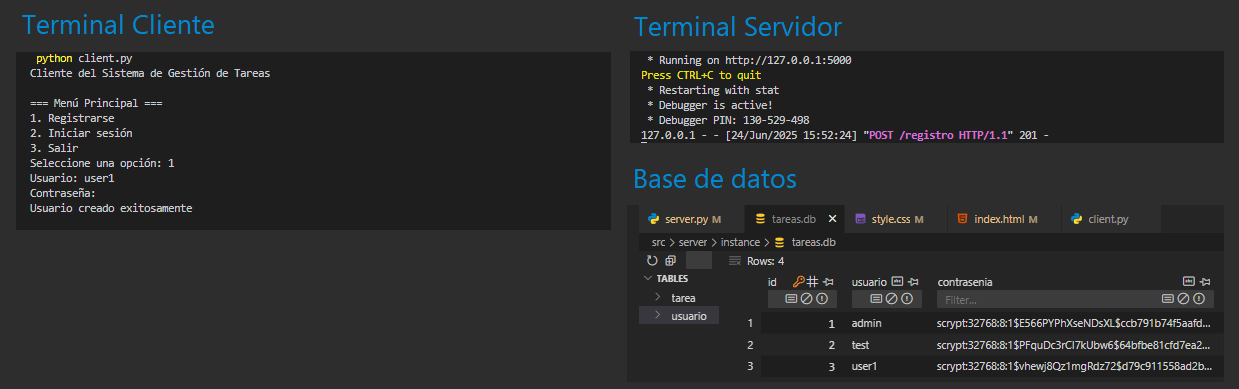
Task: Click Usuario creado exitosamente in client terminal
Action: pyautogui.click(x=111, y=208)
